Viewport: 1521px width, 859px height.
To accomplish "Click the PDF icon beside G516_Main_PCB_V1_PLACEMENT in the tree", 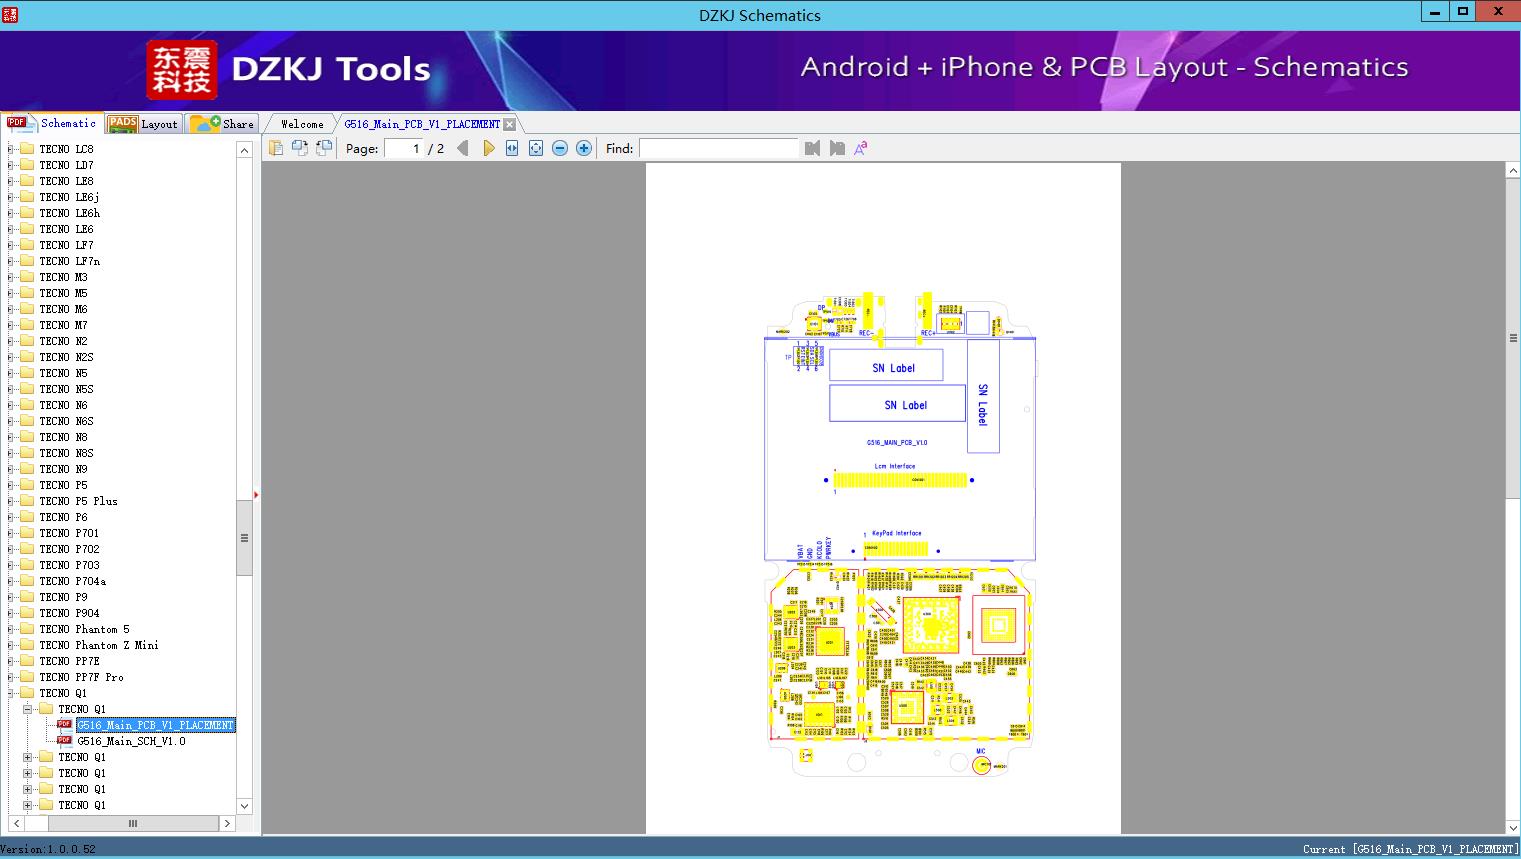I will click(x=64, y=725).
